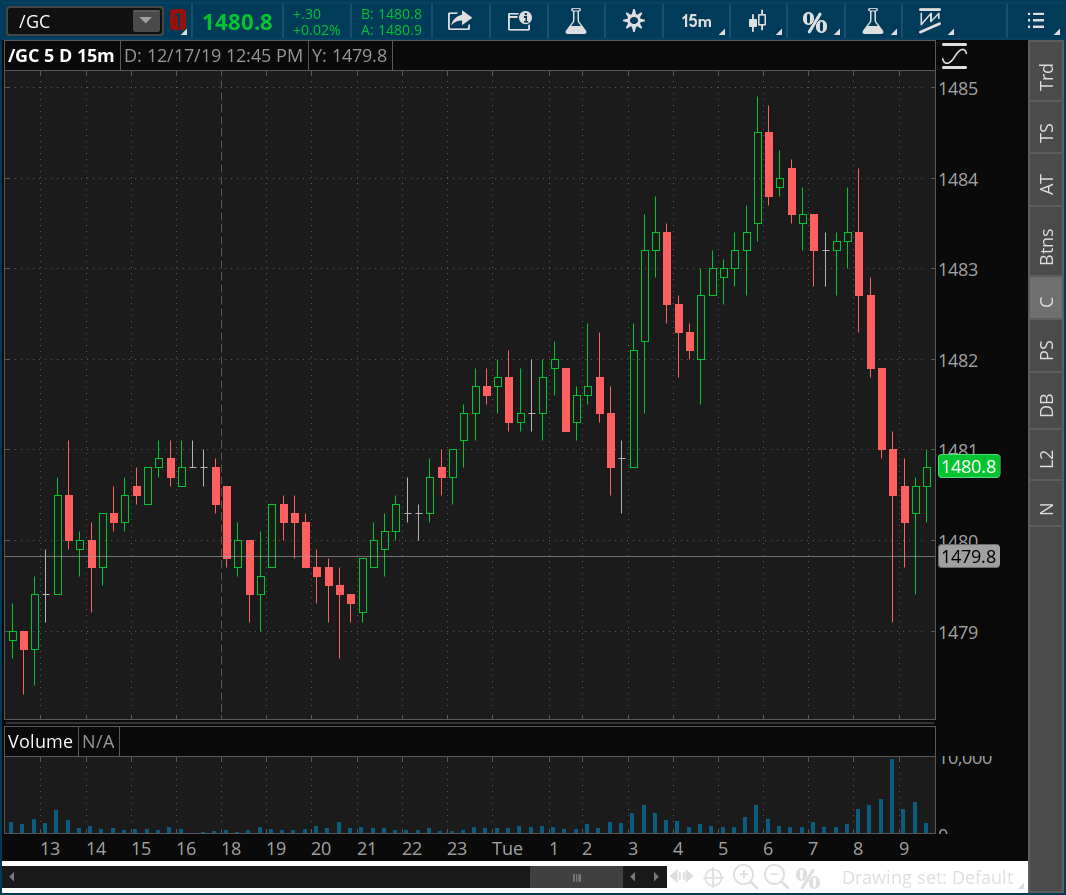This screenshot has width=1066, height=895.
Task: Click the B: 1480.8 A: 1480.9 bid/ask quote
Action: (391, 22)
